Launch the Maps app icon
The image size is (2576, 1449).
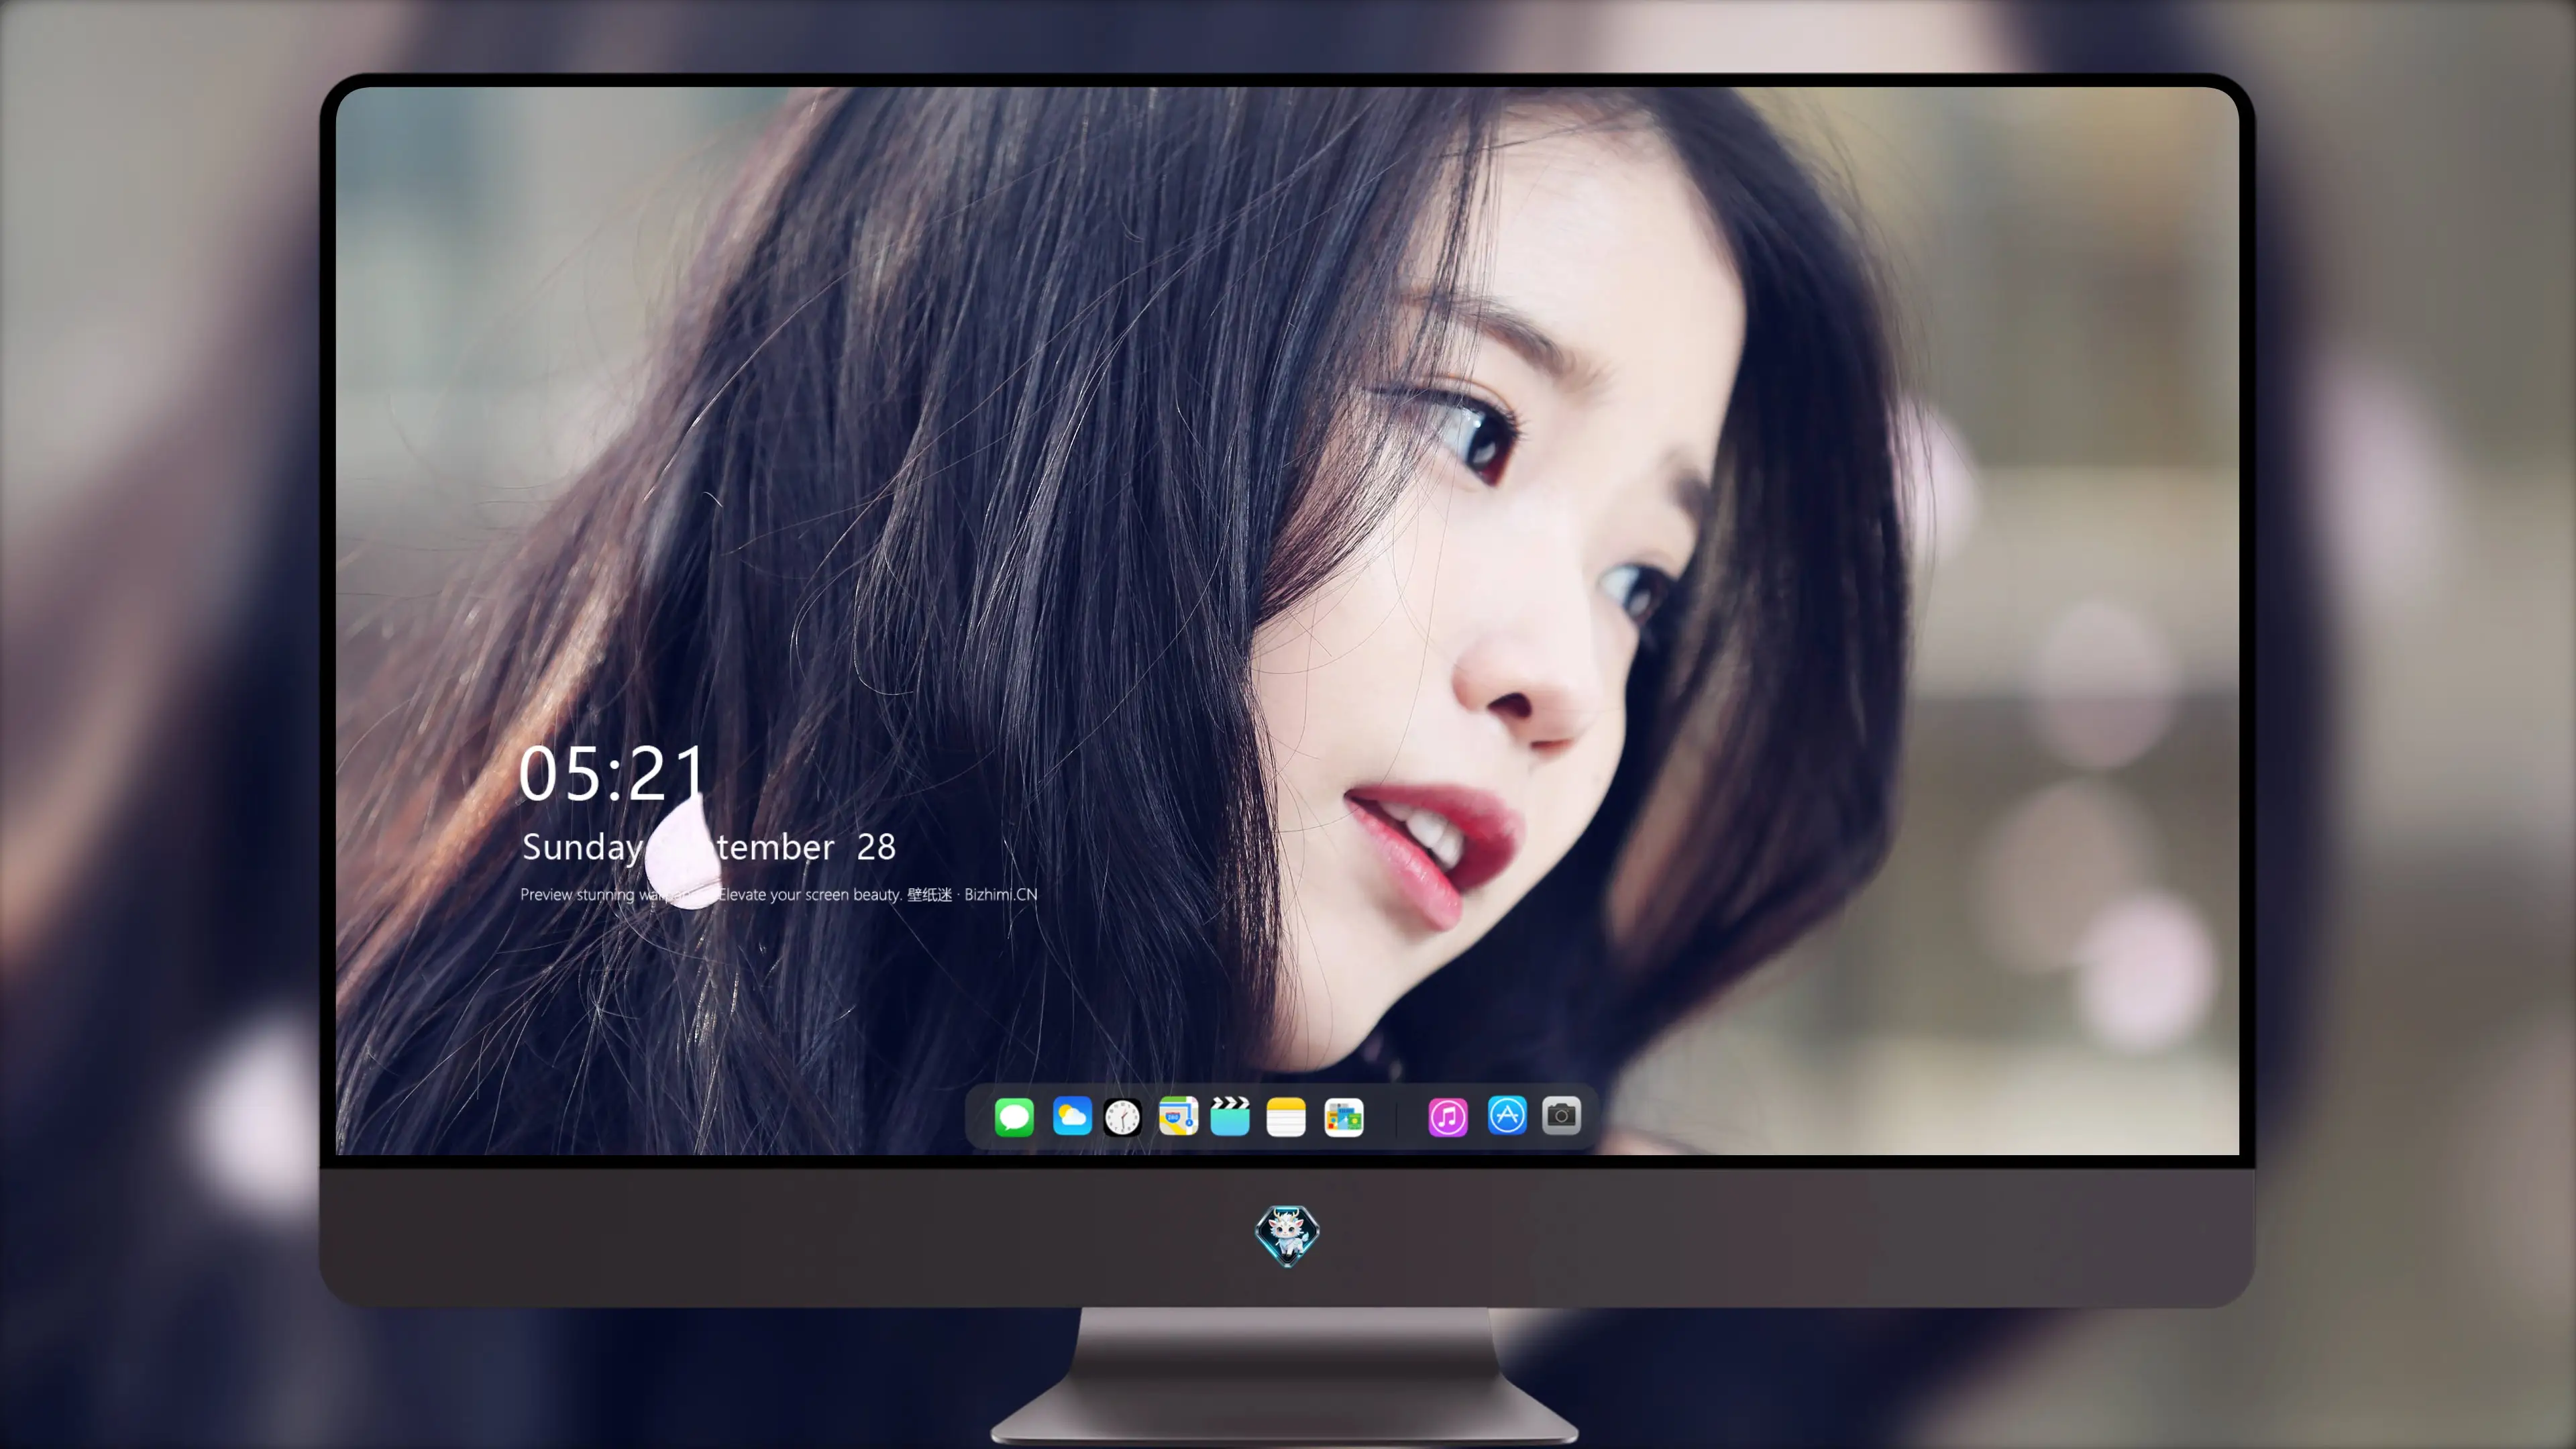pyautogui.click(x=1178, y=1116)
